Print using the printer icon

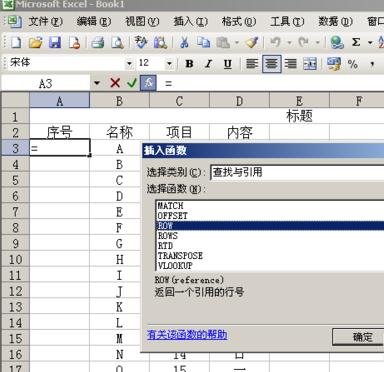(x=98, y=43)
